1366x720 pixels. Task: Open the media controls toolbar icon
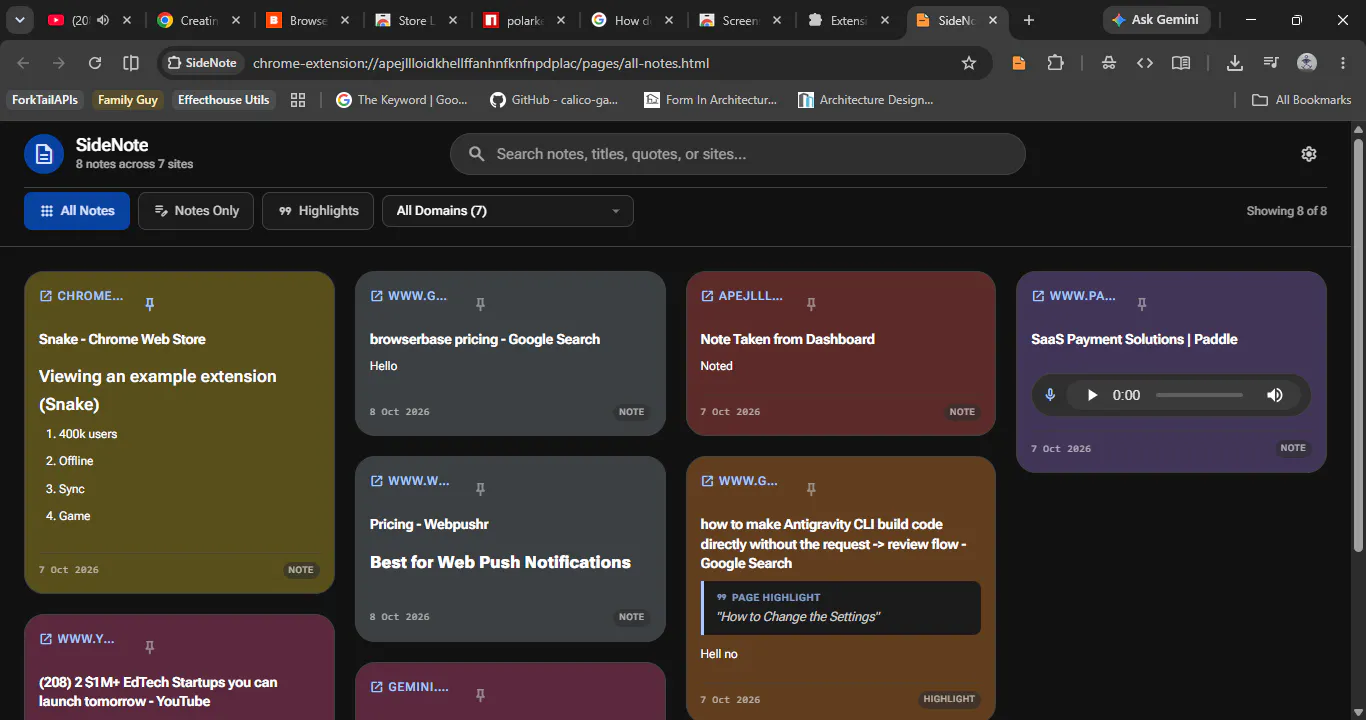click(x=1271, y=63)
